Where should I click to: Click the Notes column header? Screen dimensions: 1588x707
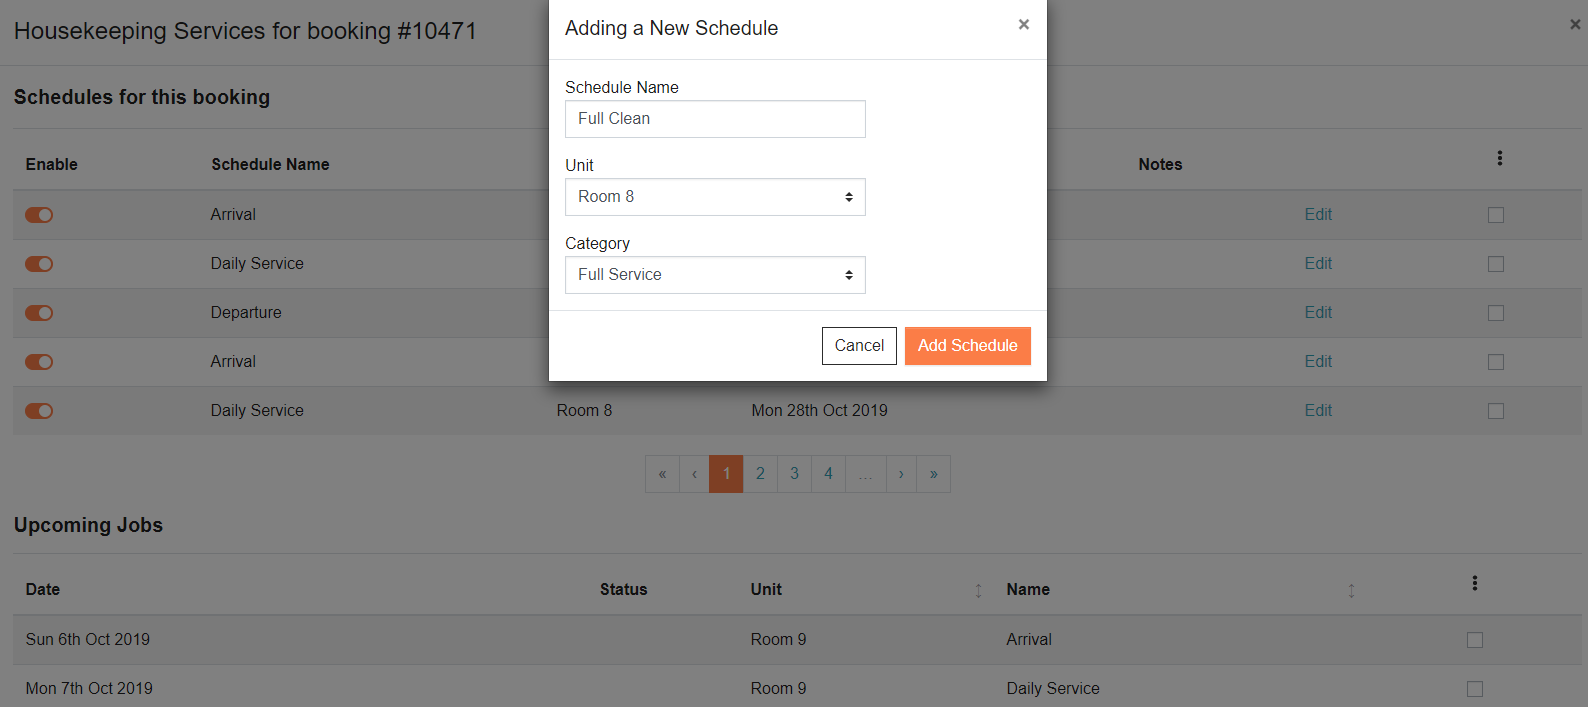pos(1160,164)
